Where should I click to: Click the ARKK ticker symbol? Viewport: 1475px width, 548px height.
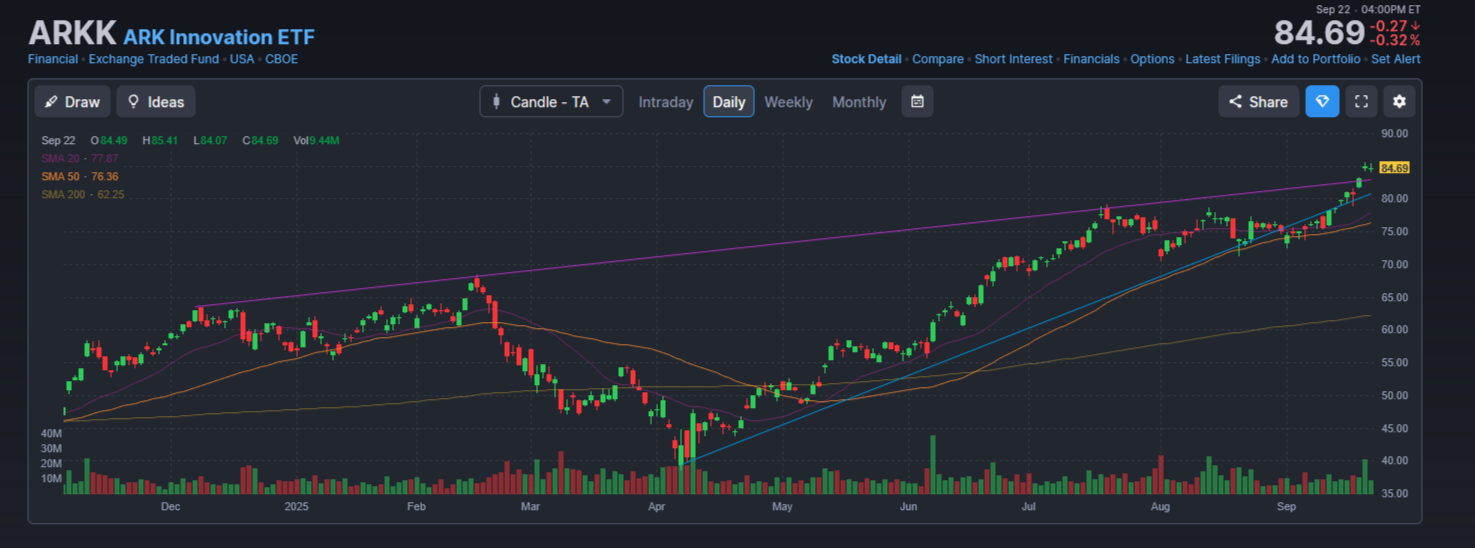[72, 34]
